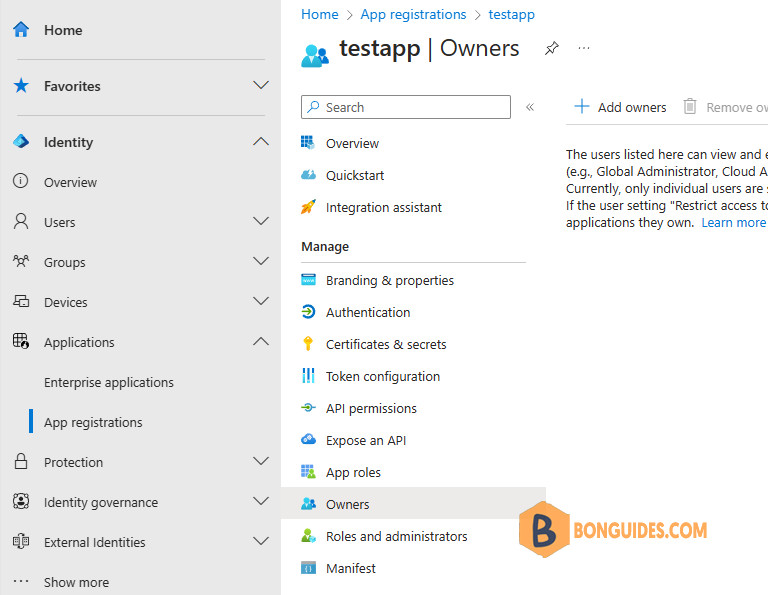Click the Groups people icon
This screenshot has width=768, height=595.
[x=21, y=261]
